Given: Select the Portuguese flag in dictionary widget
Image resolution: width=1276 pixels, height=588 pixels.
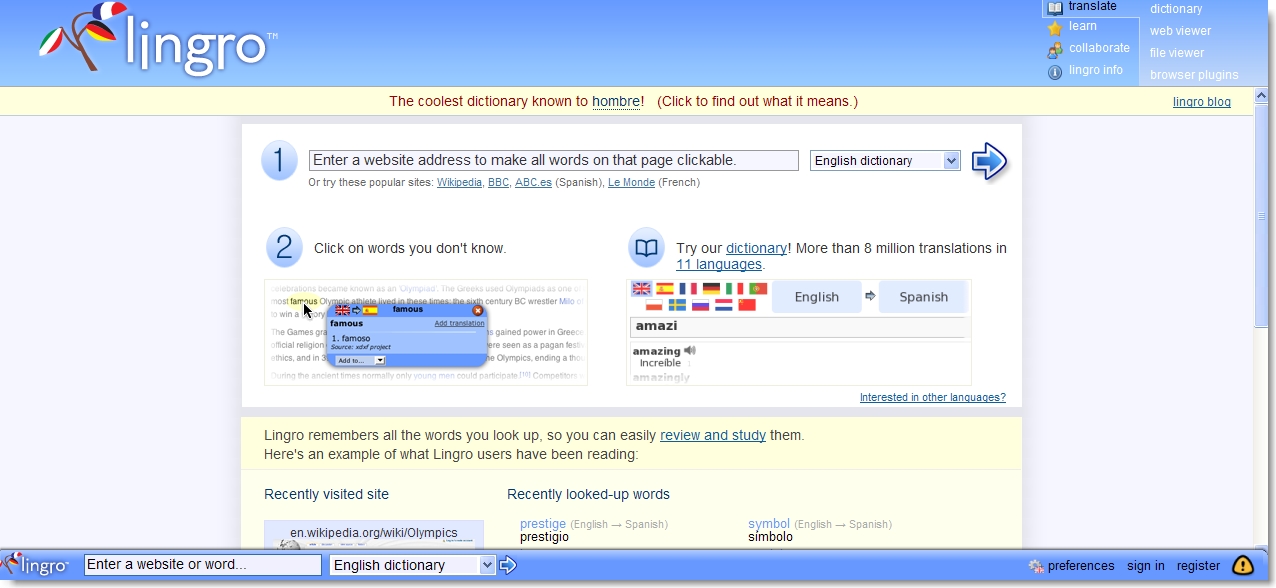Looking at the screenshot, I should coord(758,289).
